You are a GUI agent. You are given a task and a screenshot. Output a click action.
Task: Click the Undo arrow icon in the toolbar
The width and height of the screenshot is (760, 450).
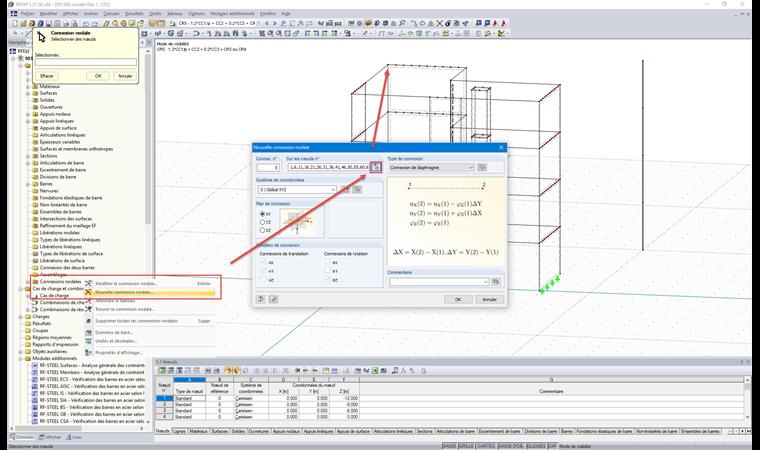click(x=85, y=23)
